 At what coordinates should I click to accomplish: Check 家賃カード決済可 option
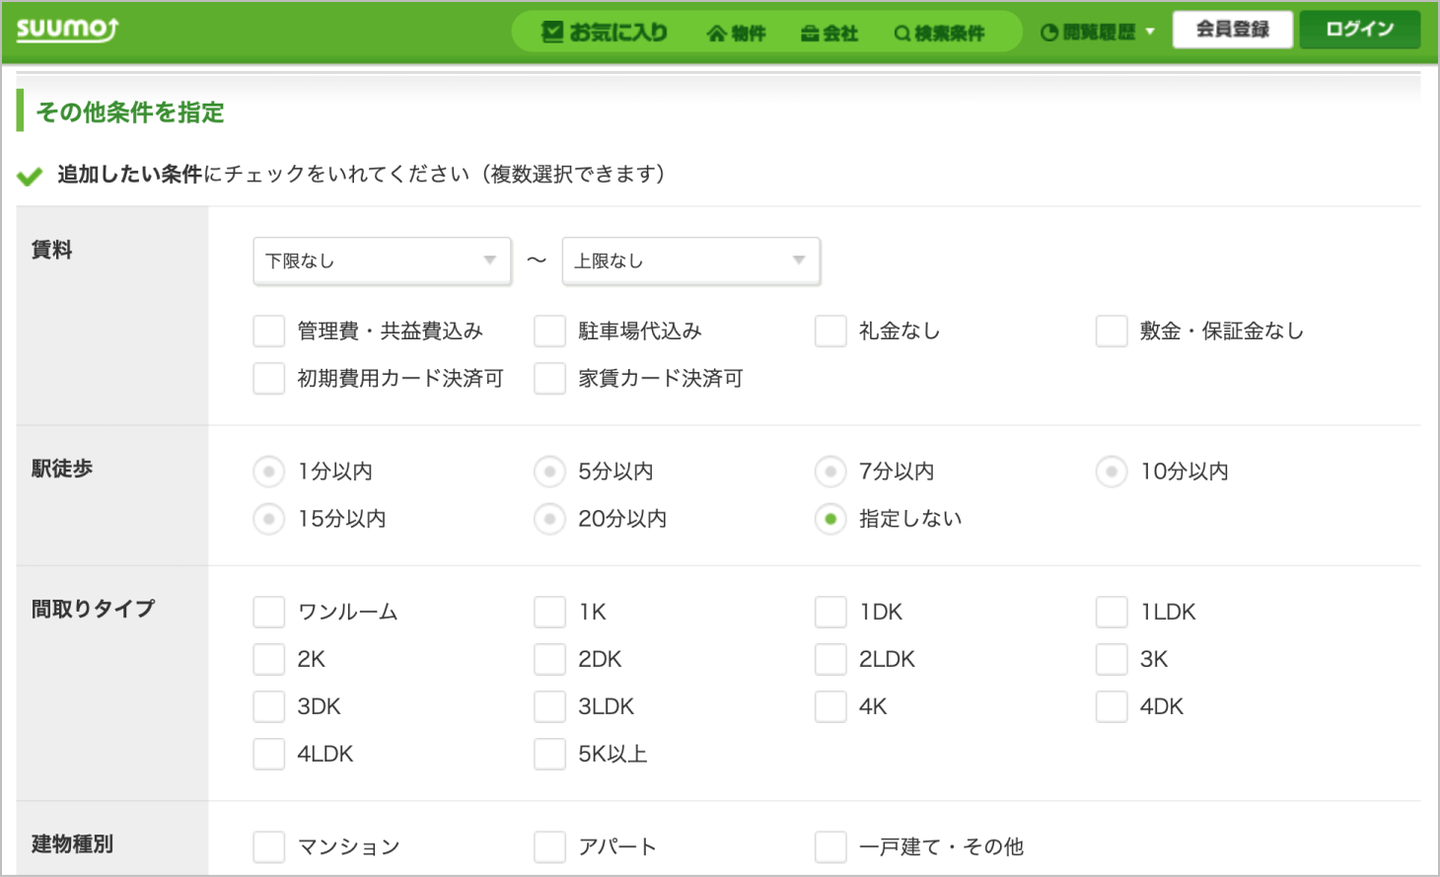(550, 378)
